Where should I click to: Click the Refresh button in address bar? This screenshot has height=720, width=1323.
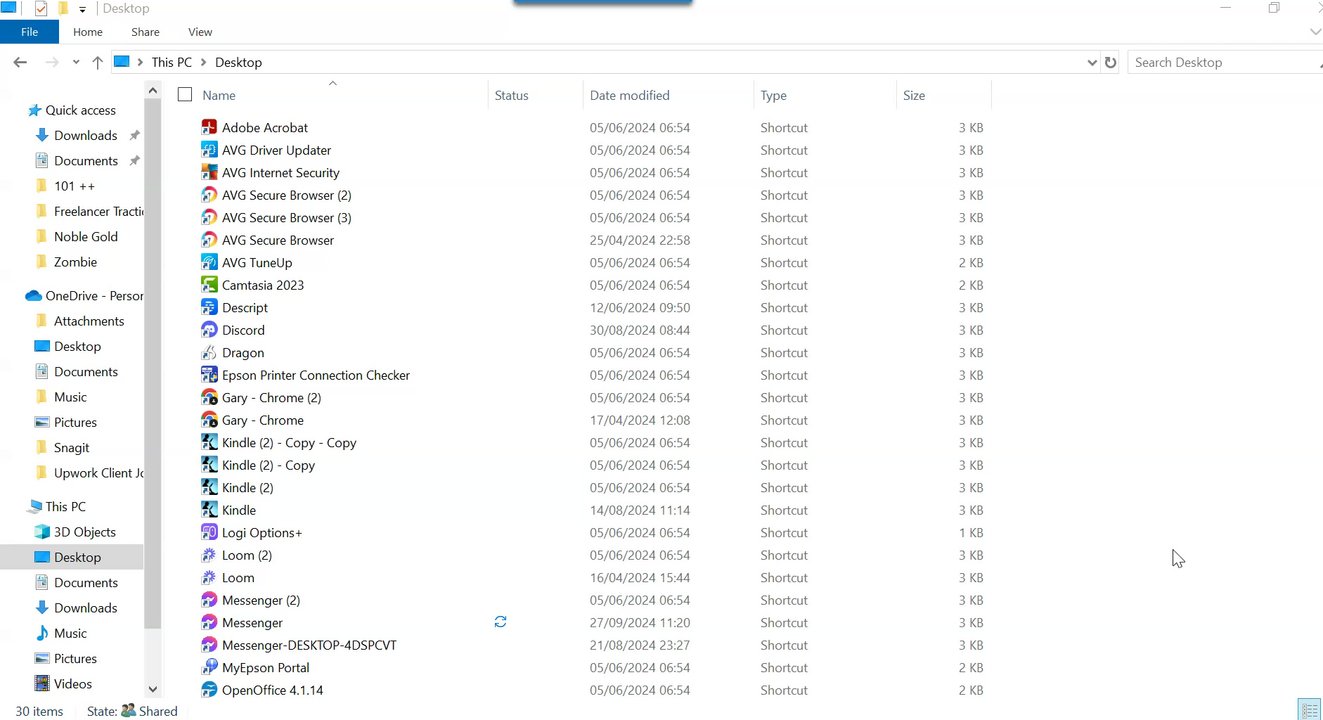point(1110,62)
